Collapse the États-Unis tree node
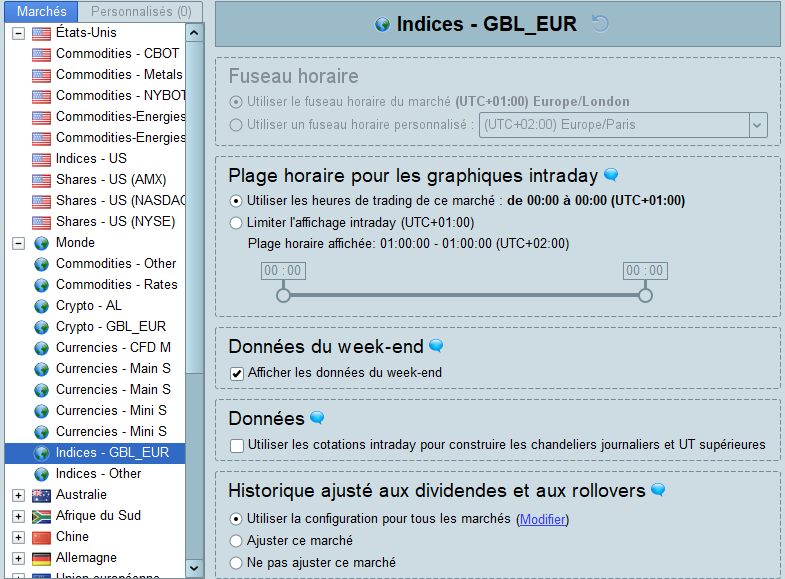Screen dimensions: 785x579 click(x=19, y=34)
